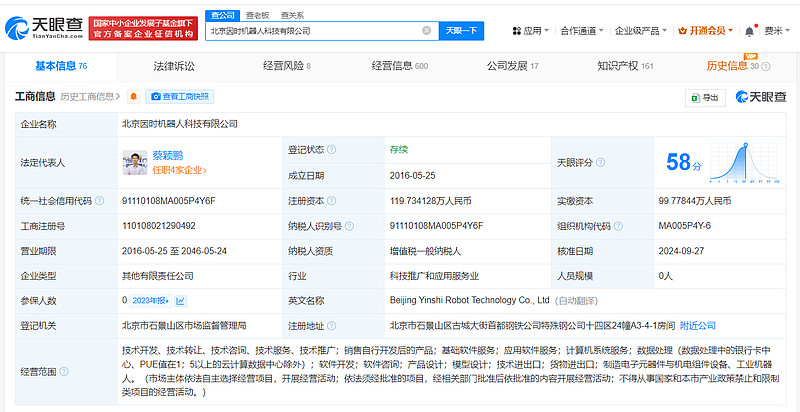
Task: Click 蔡颖鹏's profile photo
Action: (135, 163)
